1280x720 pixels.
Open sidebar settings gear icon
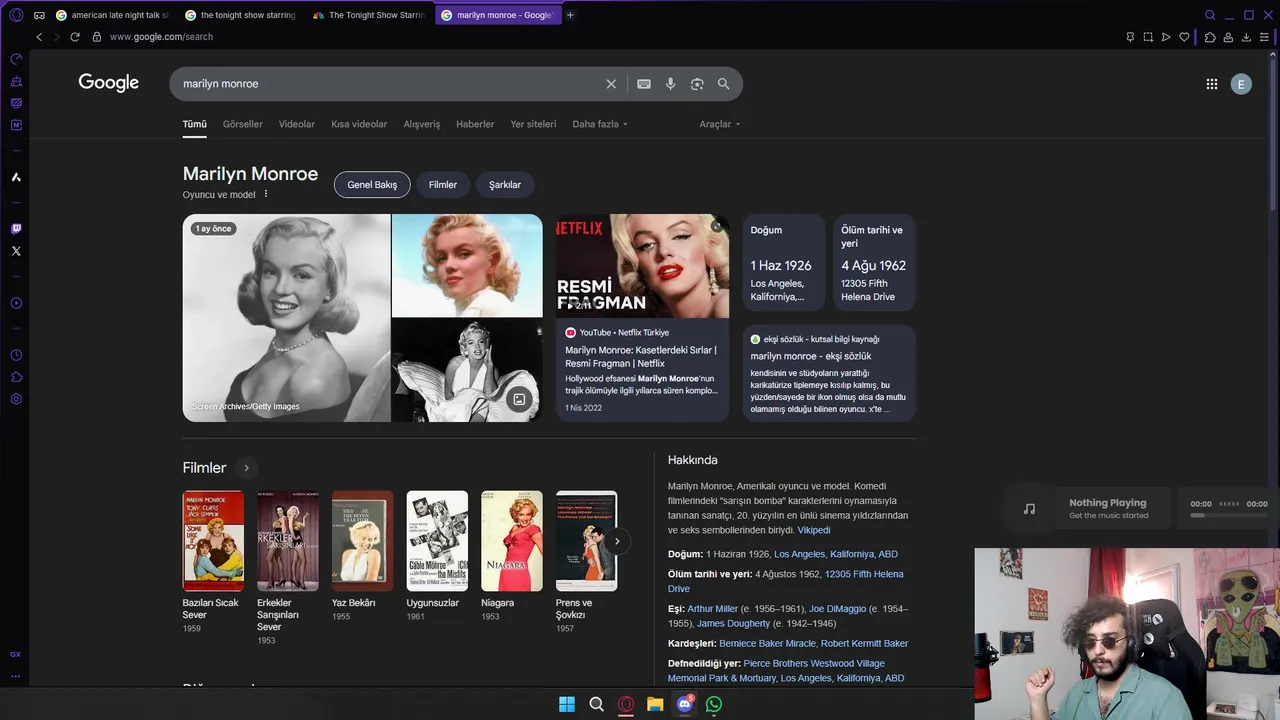coord(16,399)
